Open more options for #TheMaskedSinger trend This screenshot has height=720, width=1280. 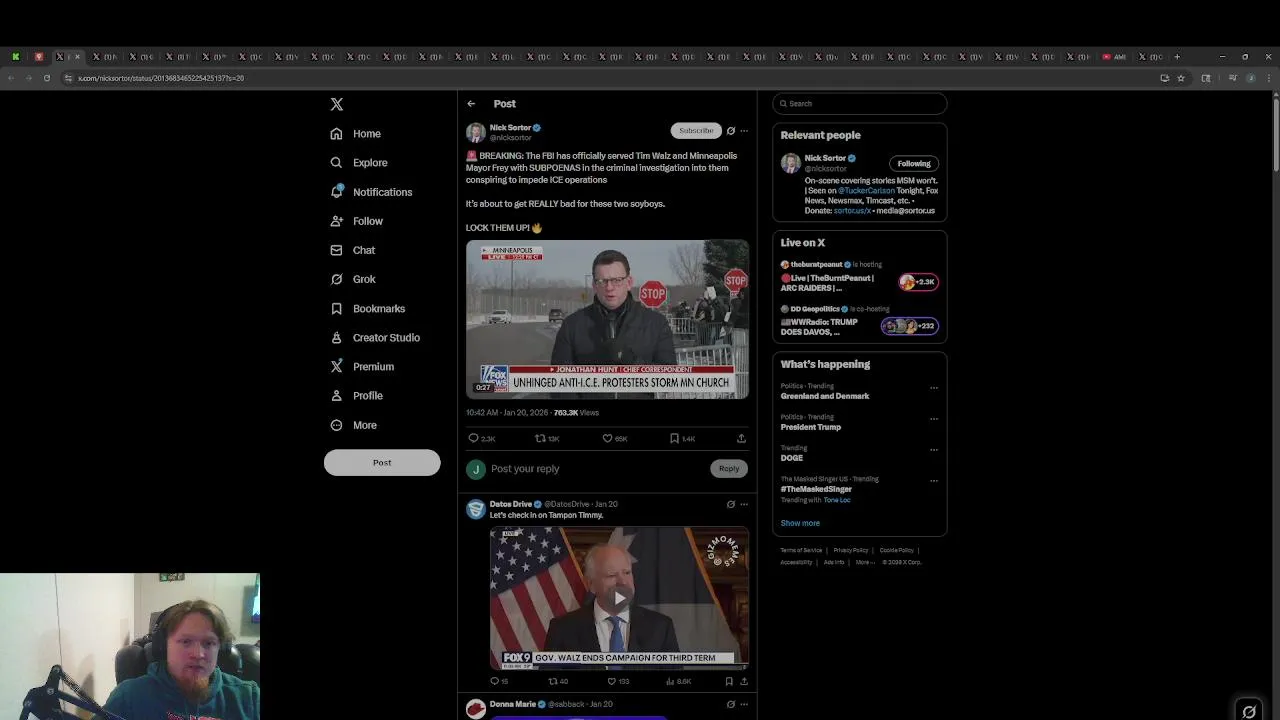tap(934, 481)
